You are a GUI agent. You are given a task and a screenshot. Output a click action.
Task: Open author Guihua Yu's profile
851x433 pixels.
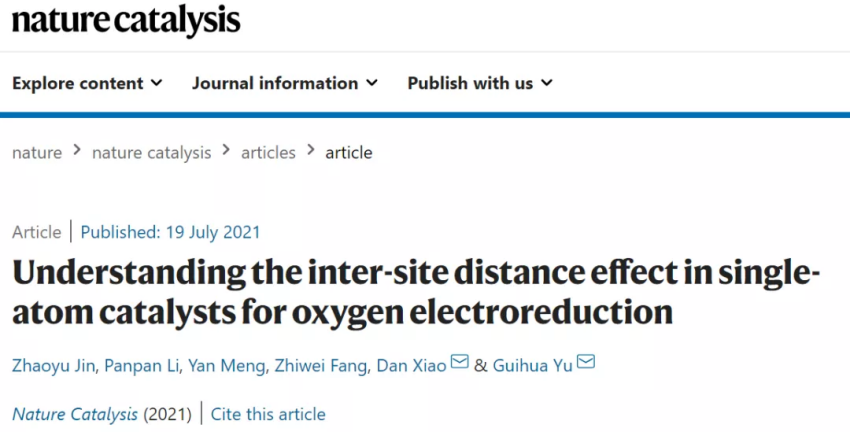tap(532, 366)
